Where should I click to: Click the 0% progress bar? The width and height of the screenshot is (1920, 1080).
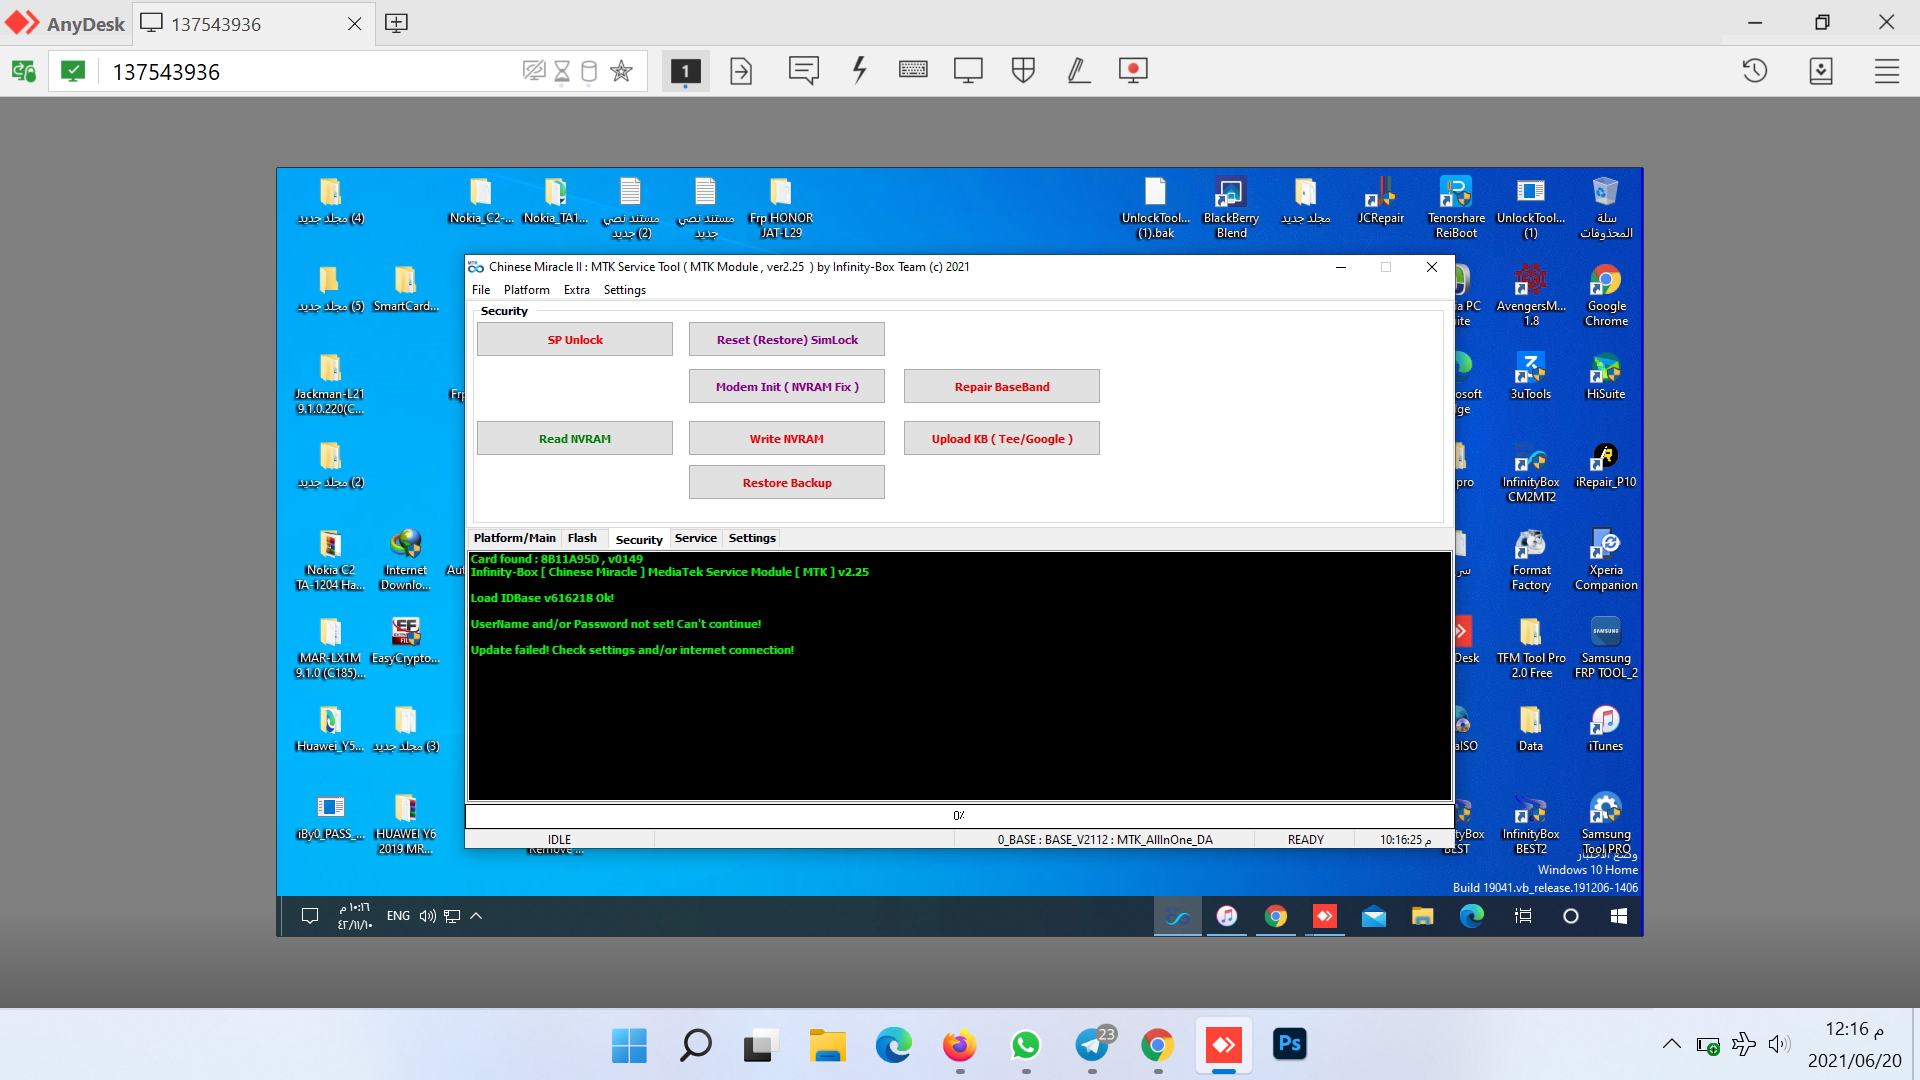pyautogui.click(x=958, y=815)
